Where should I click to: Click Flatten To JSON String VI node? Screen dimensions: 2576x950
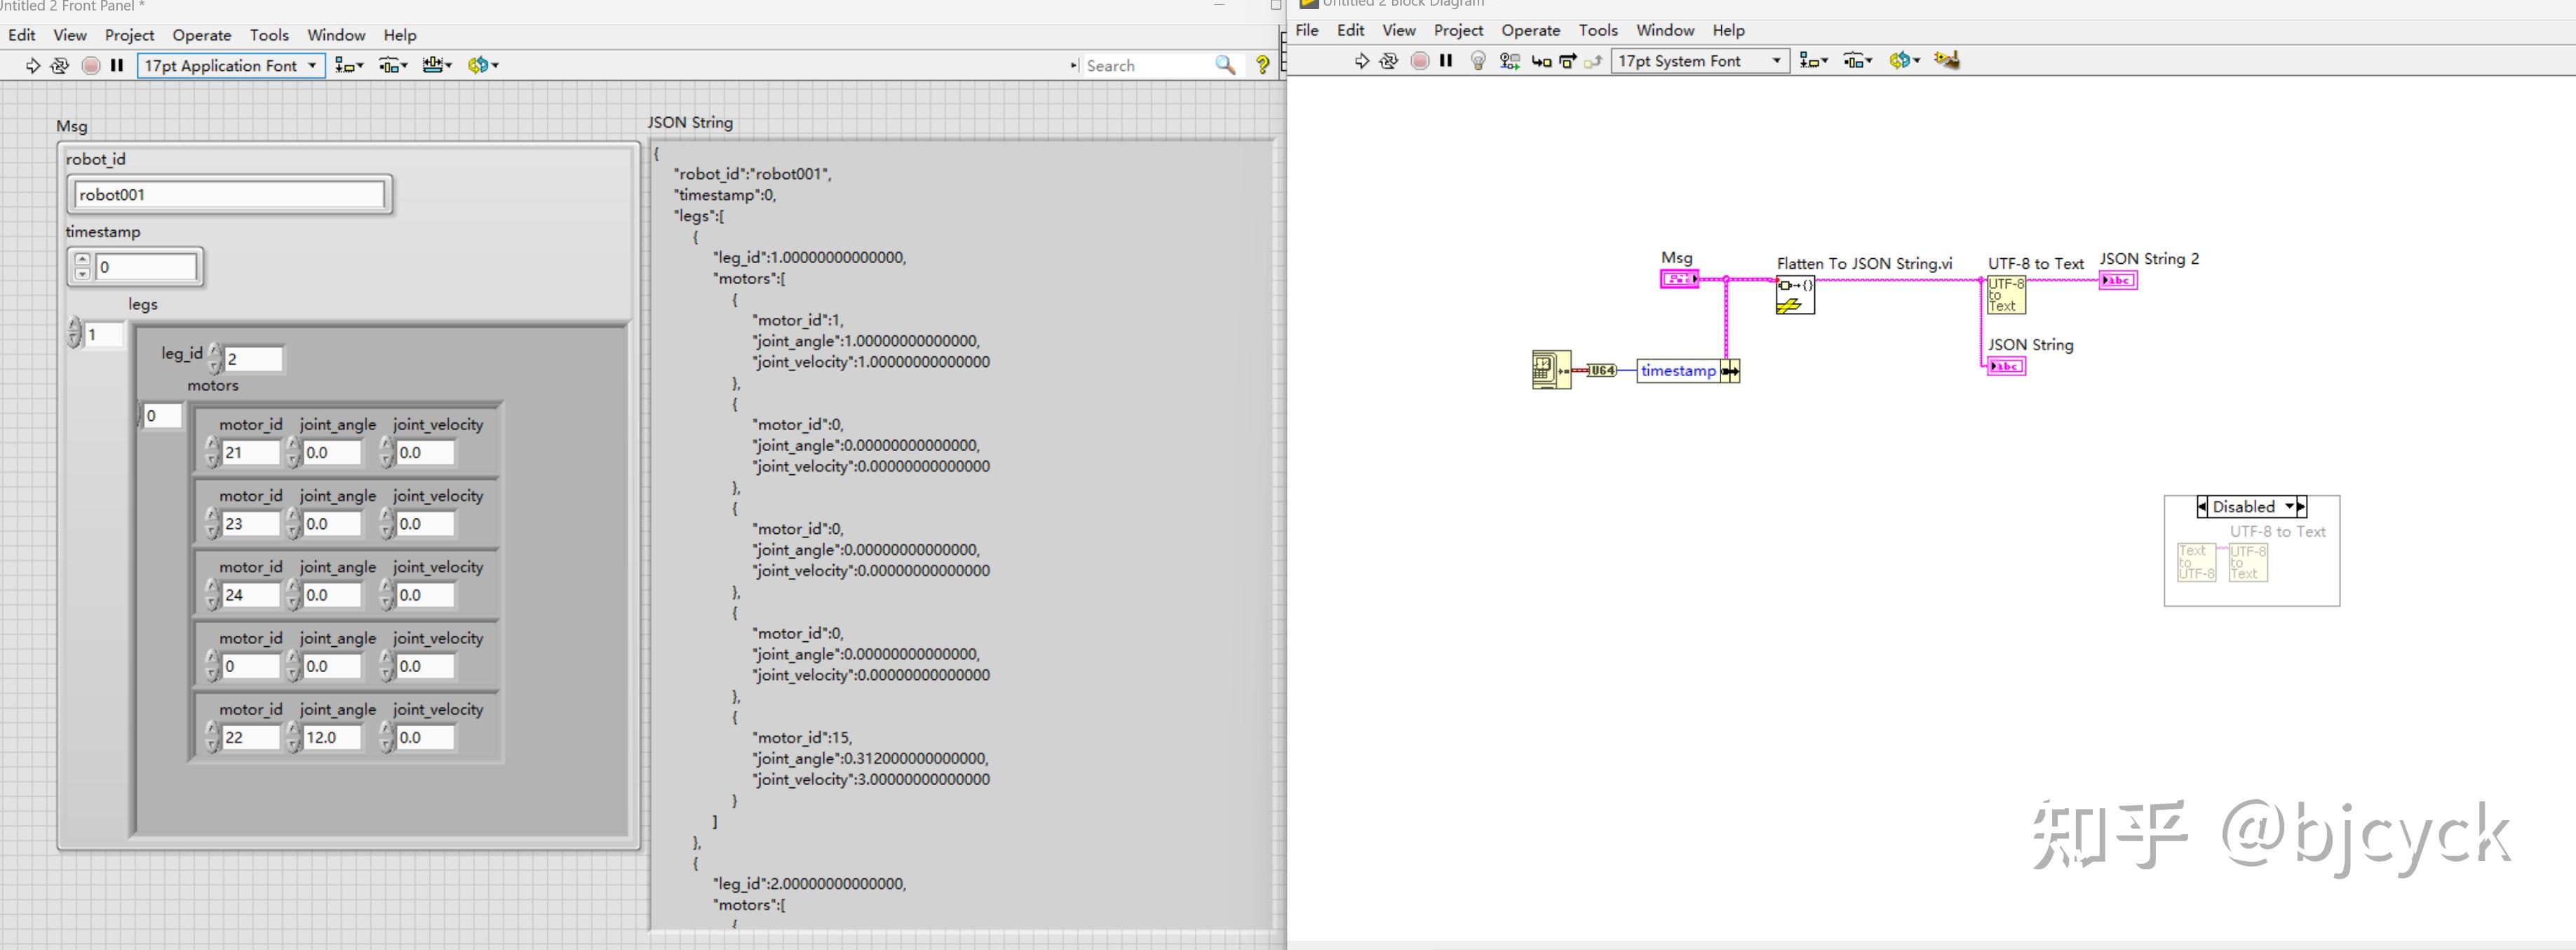point(1795,295)
